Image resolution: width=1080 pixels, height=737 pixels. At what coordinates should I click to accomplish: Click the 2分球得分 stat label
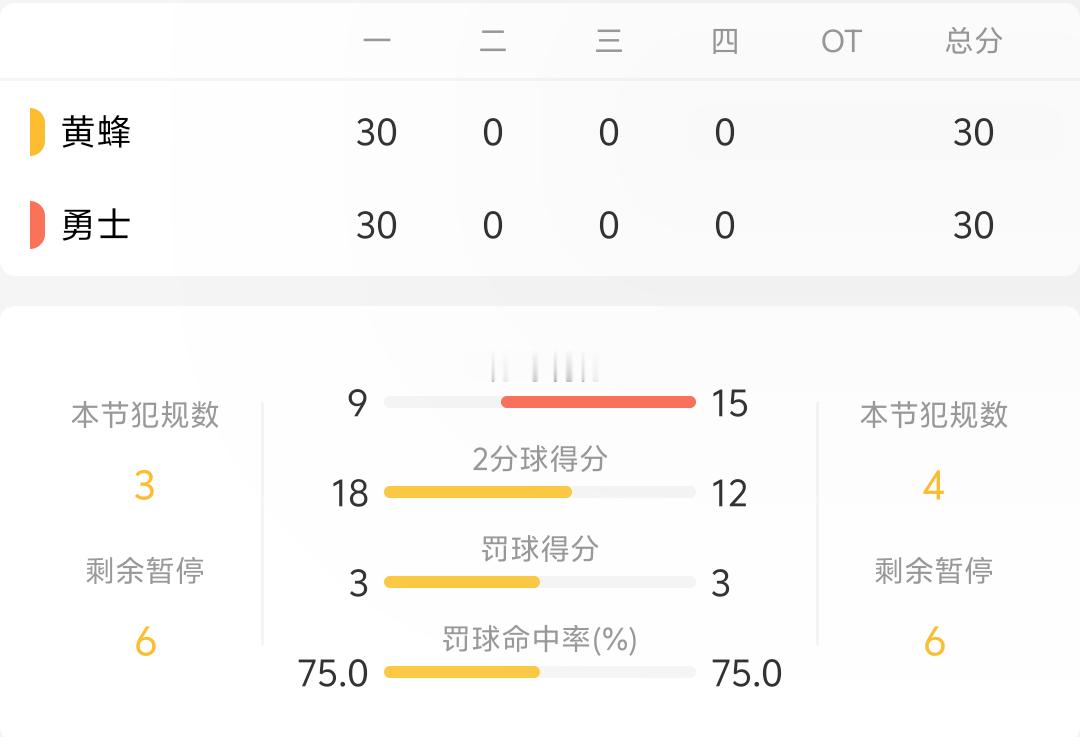[x=540, y=459]
